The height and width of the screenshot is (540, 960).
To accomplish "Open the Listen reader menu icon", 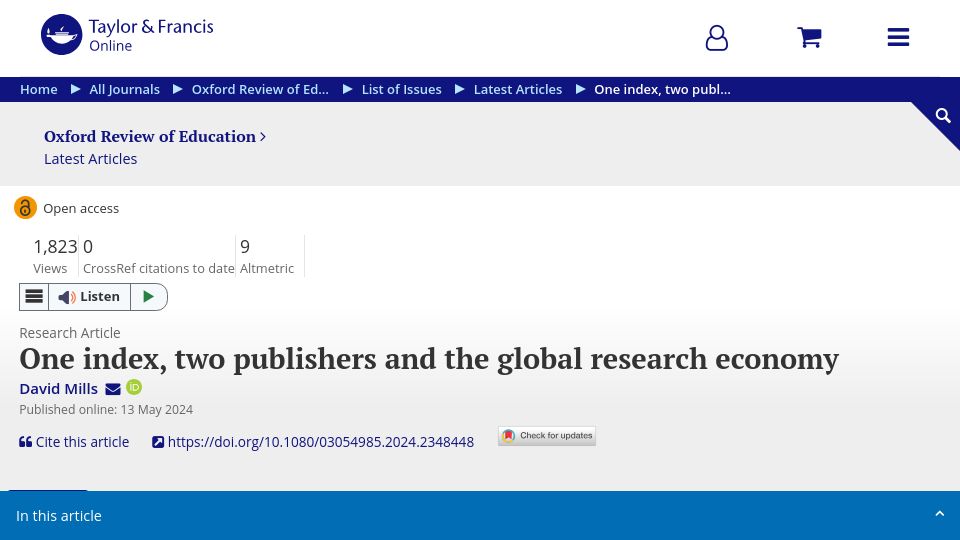I will coord(34,297).
